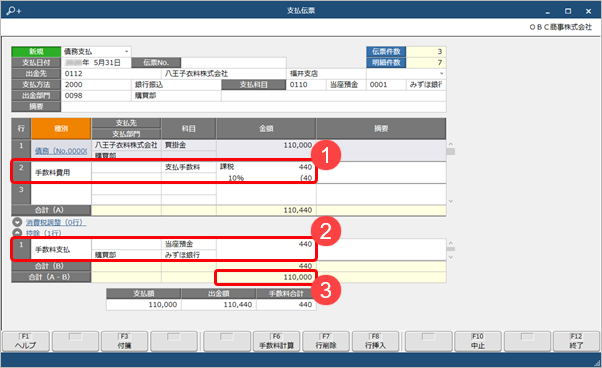Viewport: 602px width, 368px height.
Task: Click the search zoom icon in title bar
Action: click(x=14, y=11)
